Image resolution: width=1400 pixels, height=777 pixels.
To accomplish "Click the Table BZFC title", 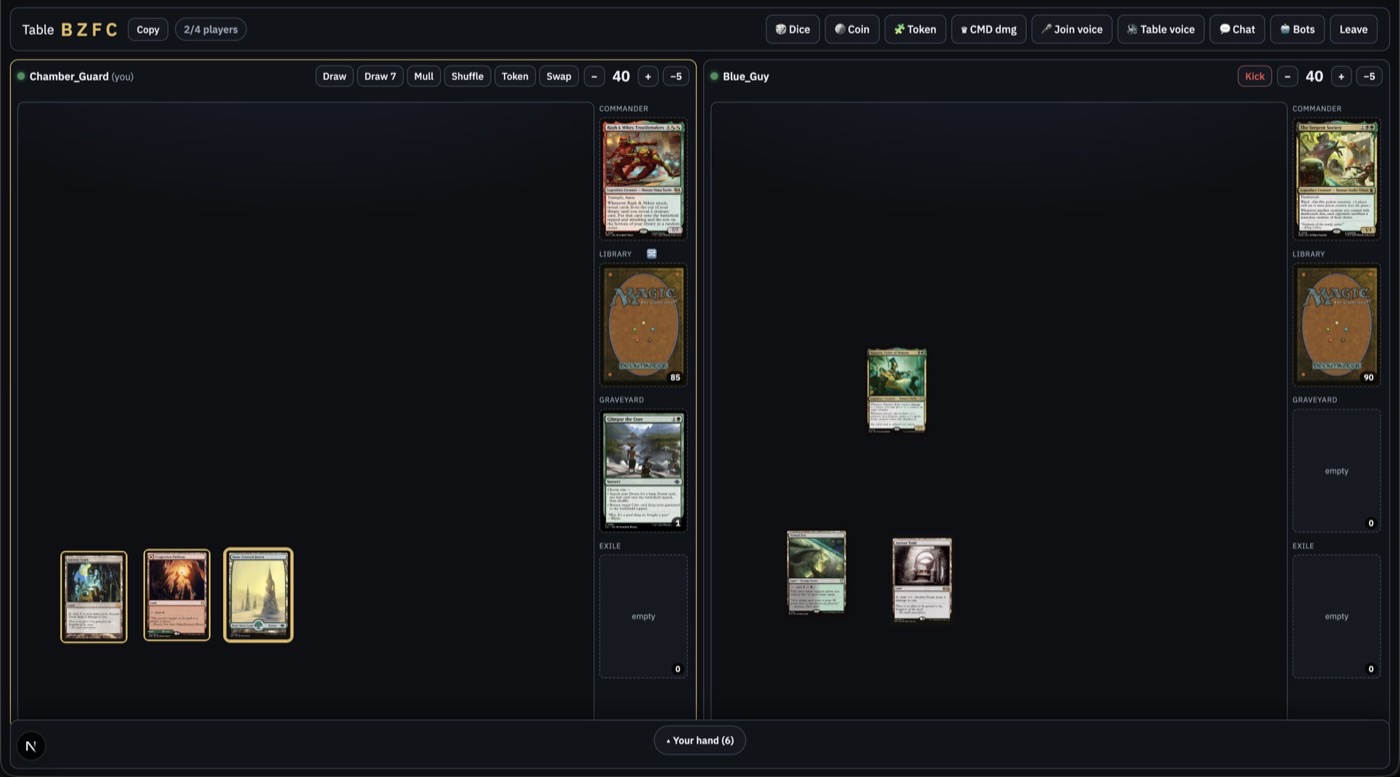I will [70, 29].
